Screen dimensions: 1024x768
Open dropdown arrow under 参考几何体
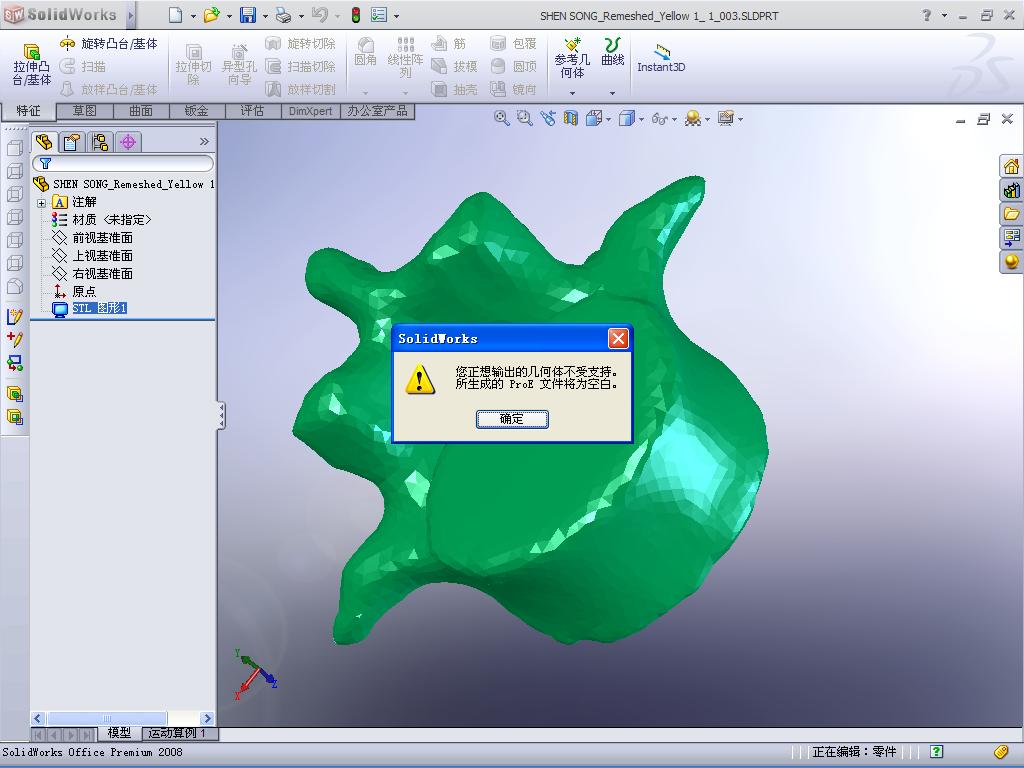[x=572, y=93]
